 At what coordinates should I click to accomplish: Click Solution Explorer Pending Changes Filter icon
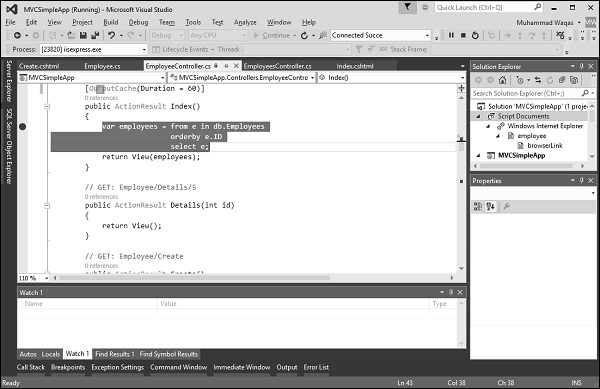[520, 80]
